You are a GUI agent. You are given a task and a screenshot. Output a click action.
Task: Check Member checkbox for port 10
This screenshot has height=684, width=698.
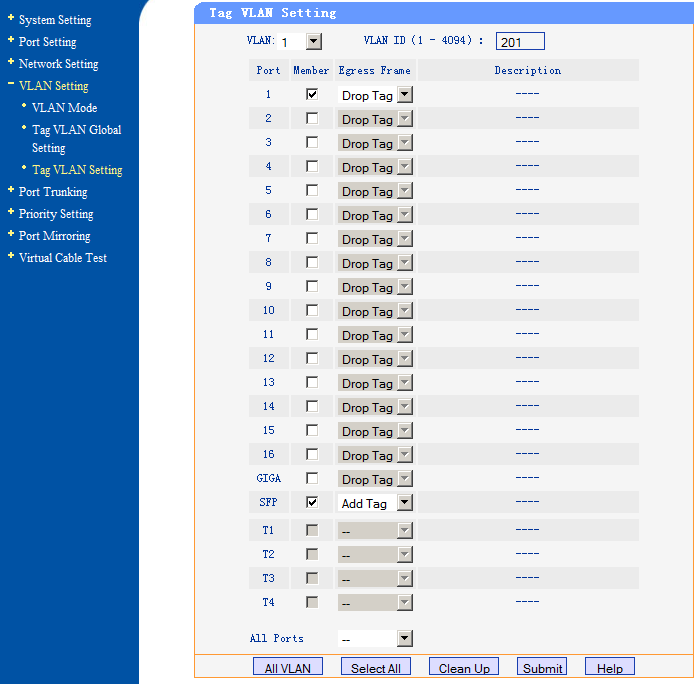(x=312, y=310)
